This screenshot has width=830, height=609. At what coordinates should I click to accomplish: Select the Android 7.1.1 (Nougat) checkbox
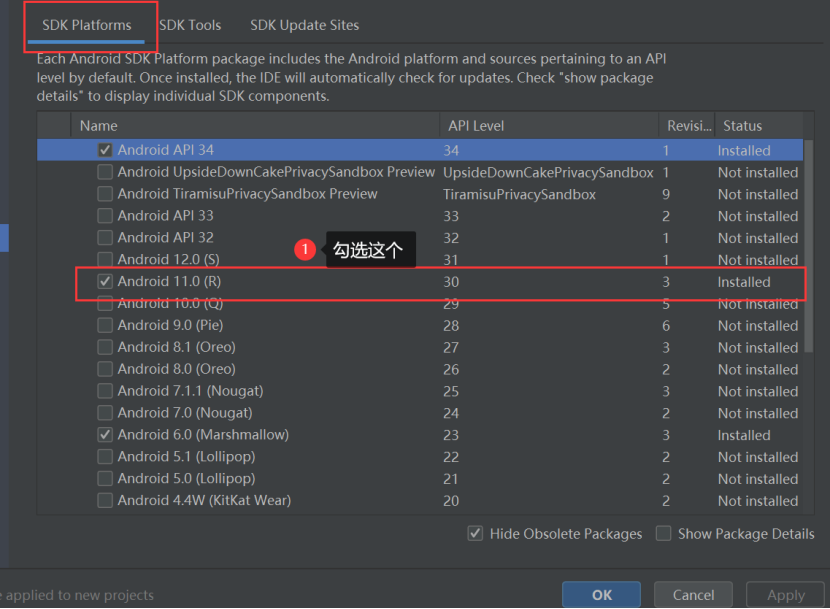click(x=105, y=391)
